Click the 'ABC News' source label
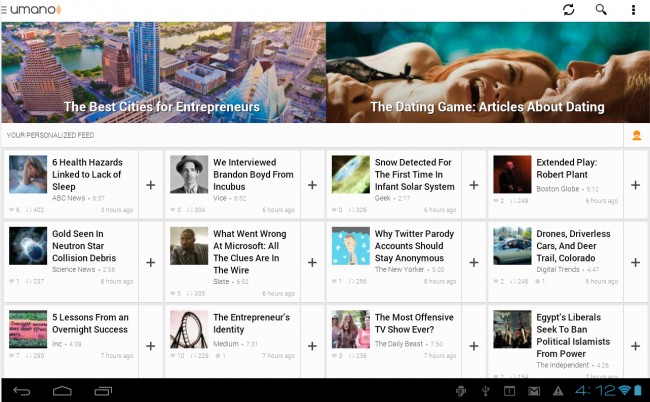This screenshot has width=650, height=402. (x=68, y=198)
